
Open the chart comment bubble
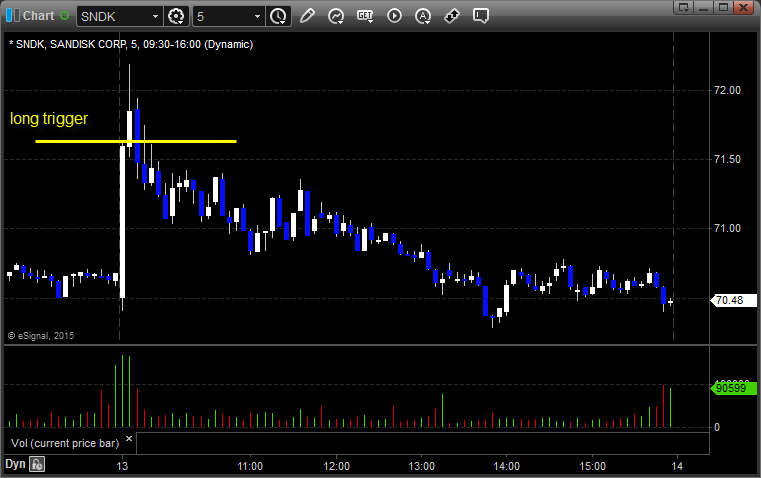click(480, 16)
